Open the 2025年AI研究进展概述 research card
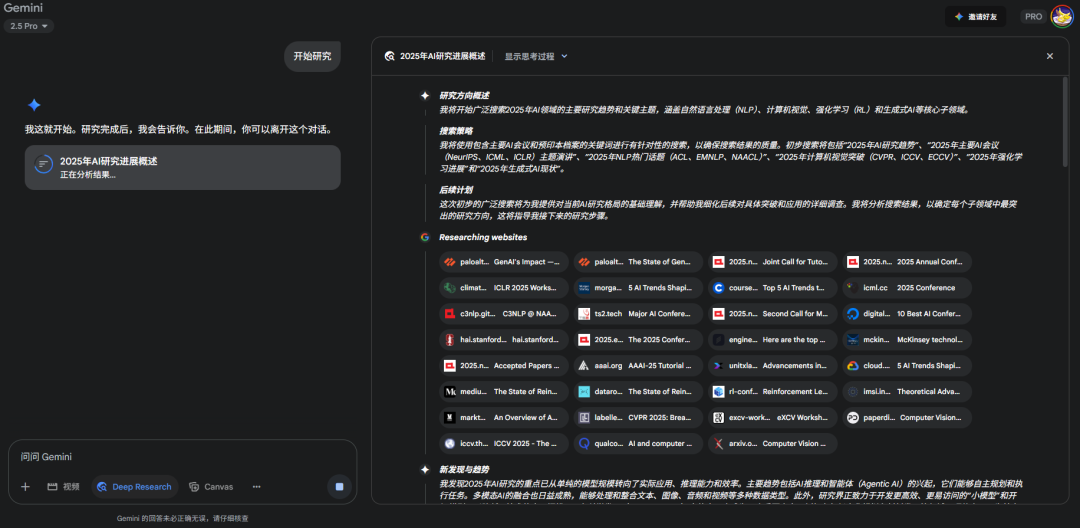1080x528 pixels. [183, 167]
